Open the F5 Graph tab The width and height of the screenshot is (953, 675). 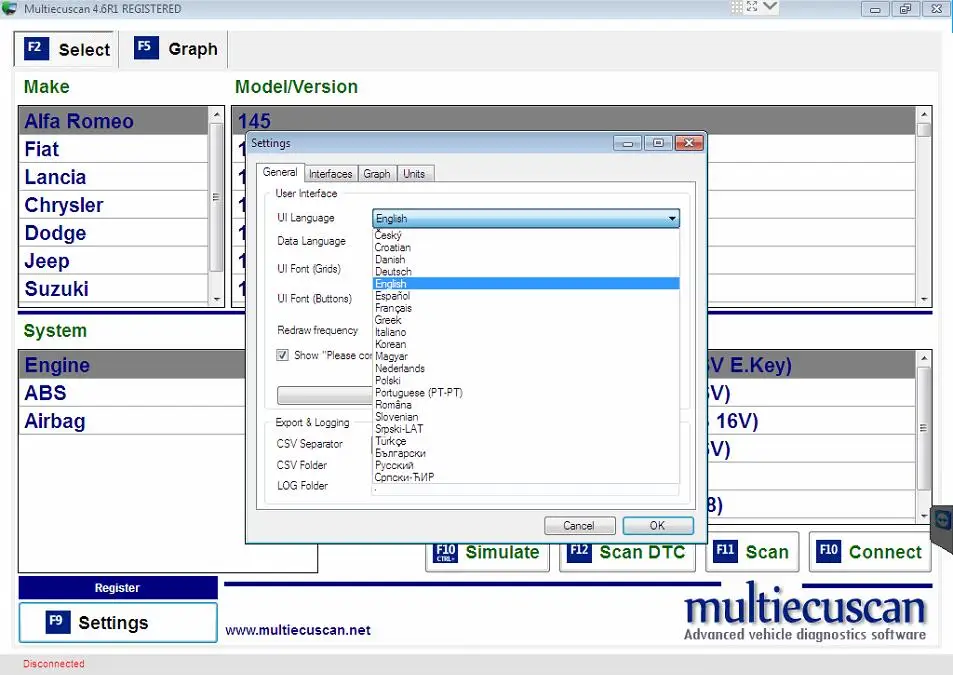point(175,48)
